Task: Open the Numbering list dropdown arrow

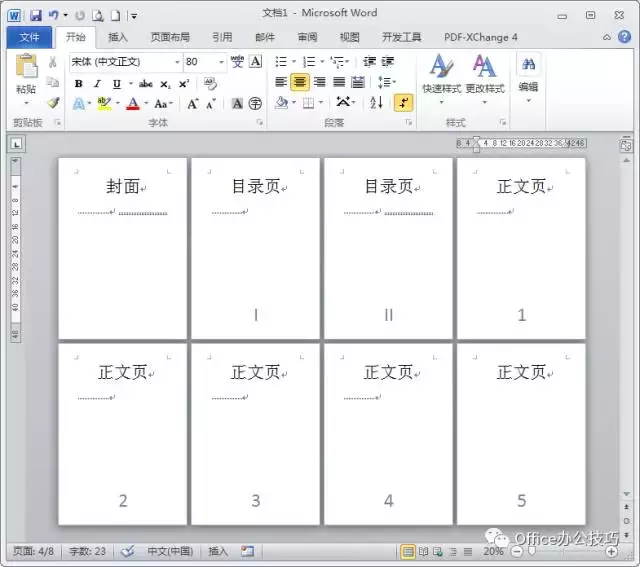Action: pyautogui.click(x=322, y=62)
